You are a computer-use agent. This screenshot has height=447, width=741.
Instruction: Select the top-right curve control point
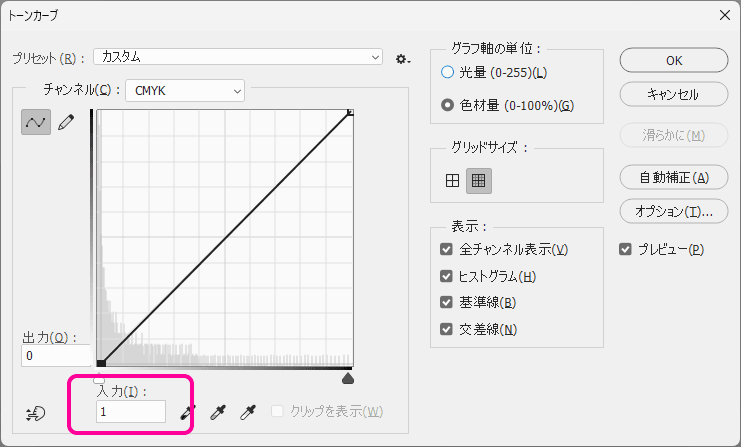click(350, 112)
